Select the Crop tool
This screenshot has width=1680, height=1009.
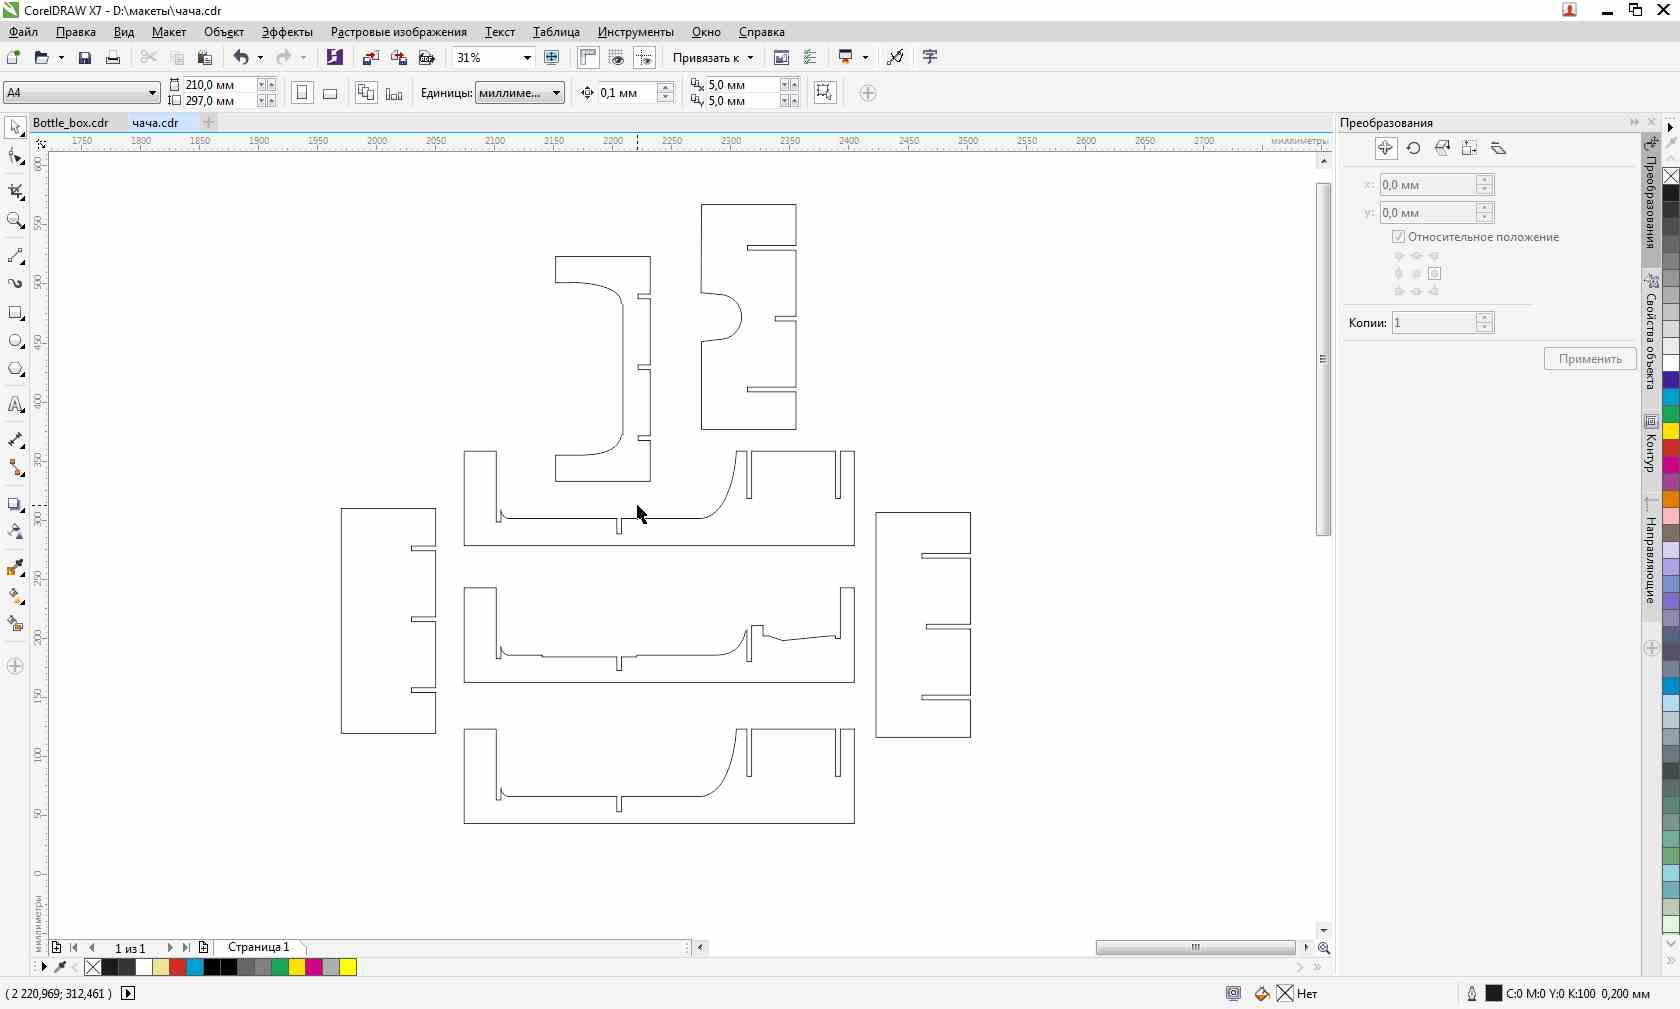15,191
